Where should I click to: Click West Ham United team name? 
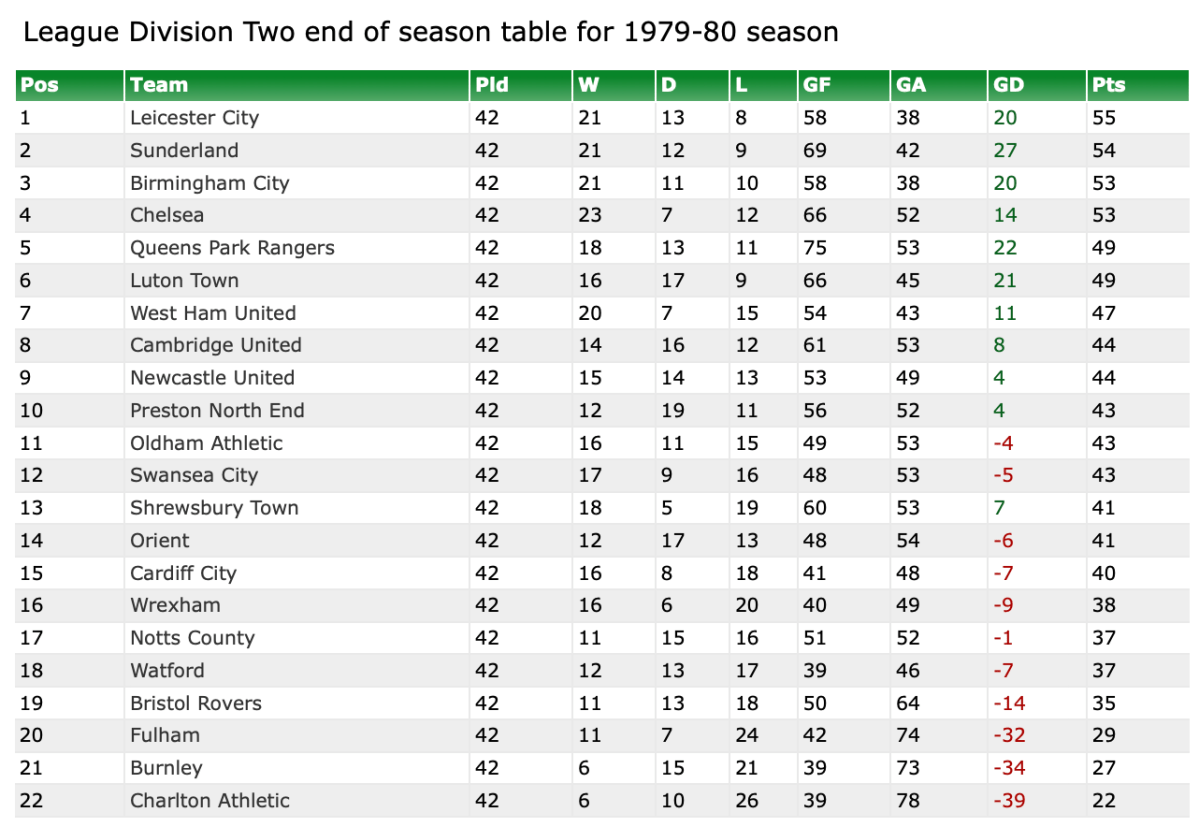coord(213,313)
